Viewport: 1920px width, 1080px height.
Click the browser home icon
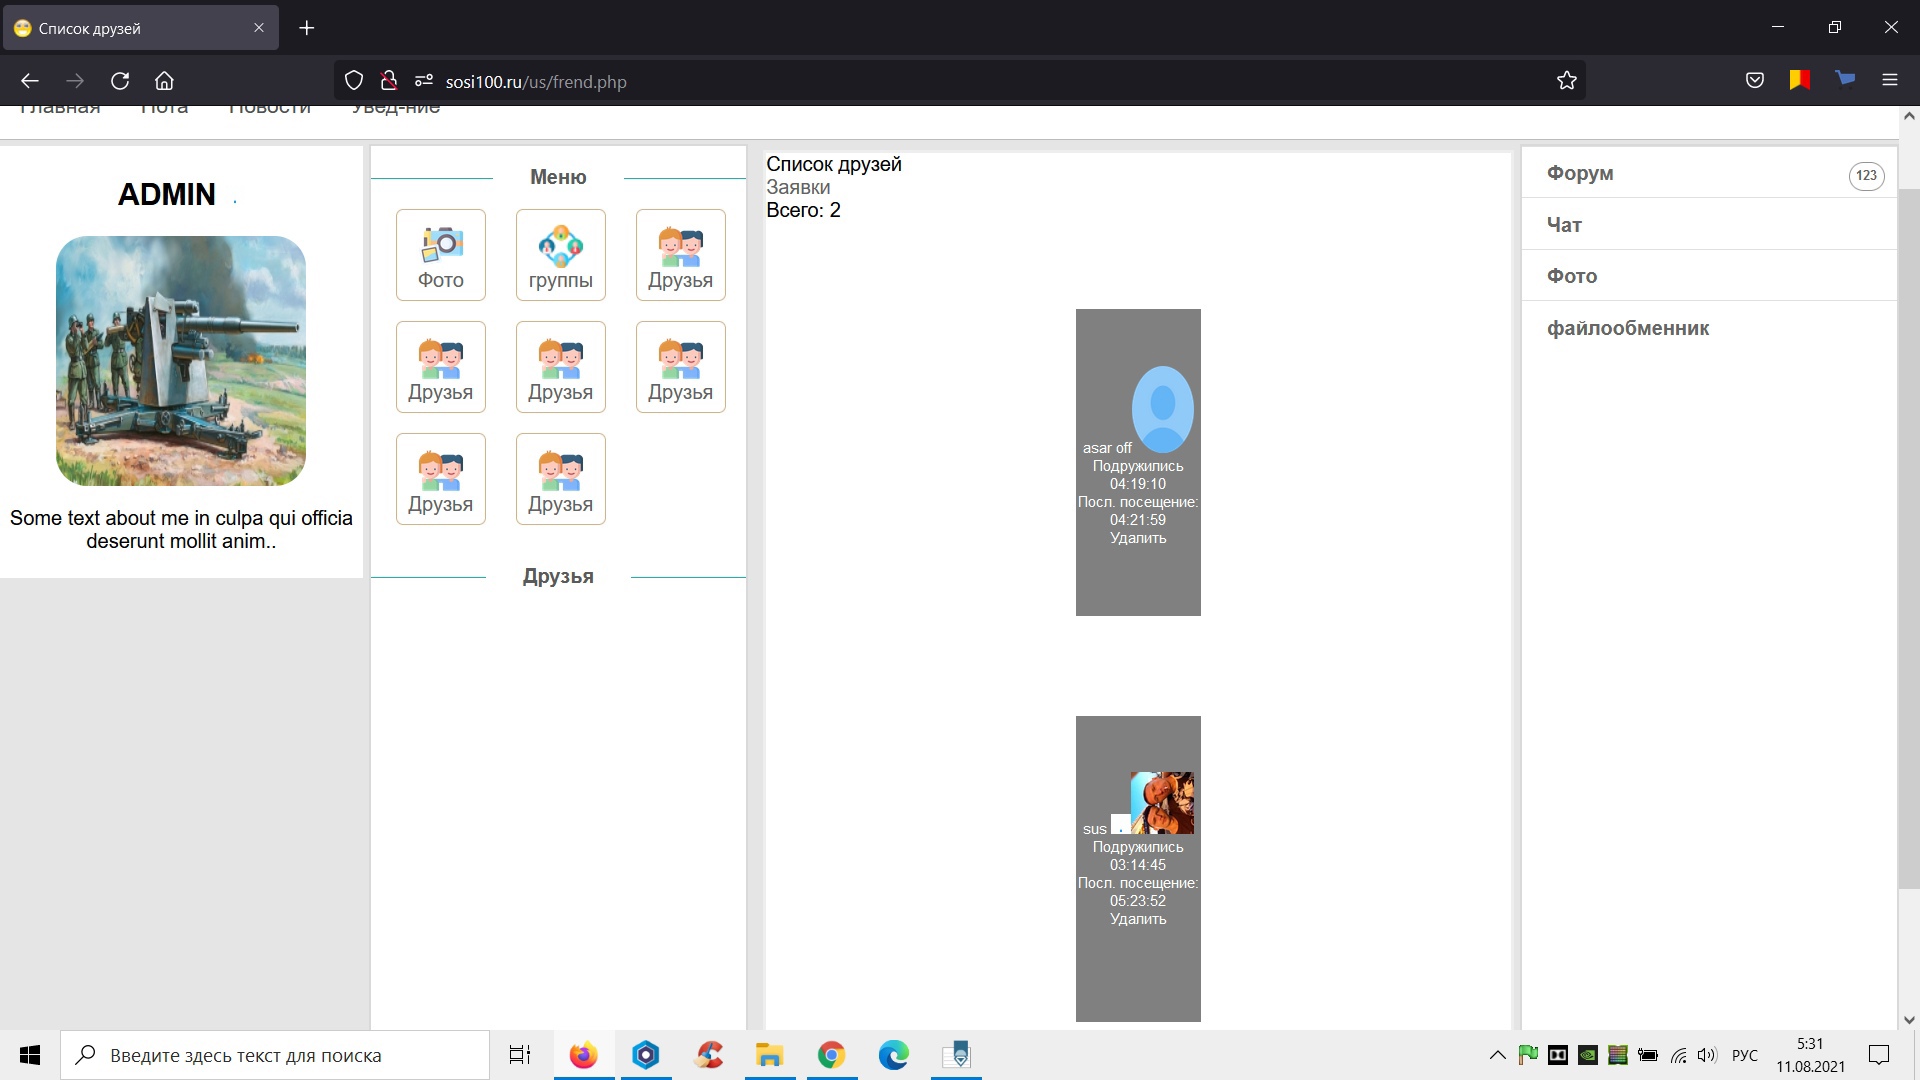pyautogui.click(x=164, y=81)
